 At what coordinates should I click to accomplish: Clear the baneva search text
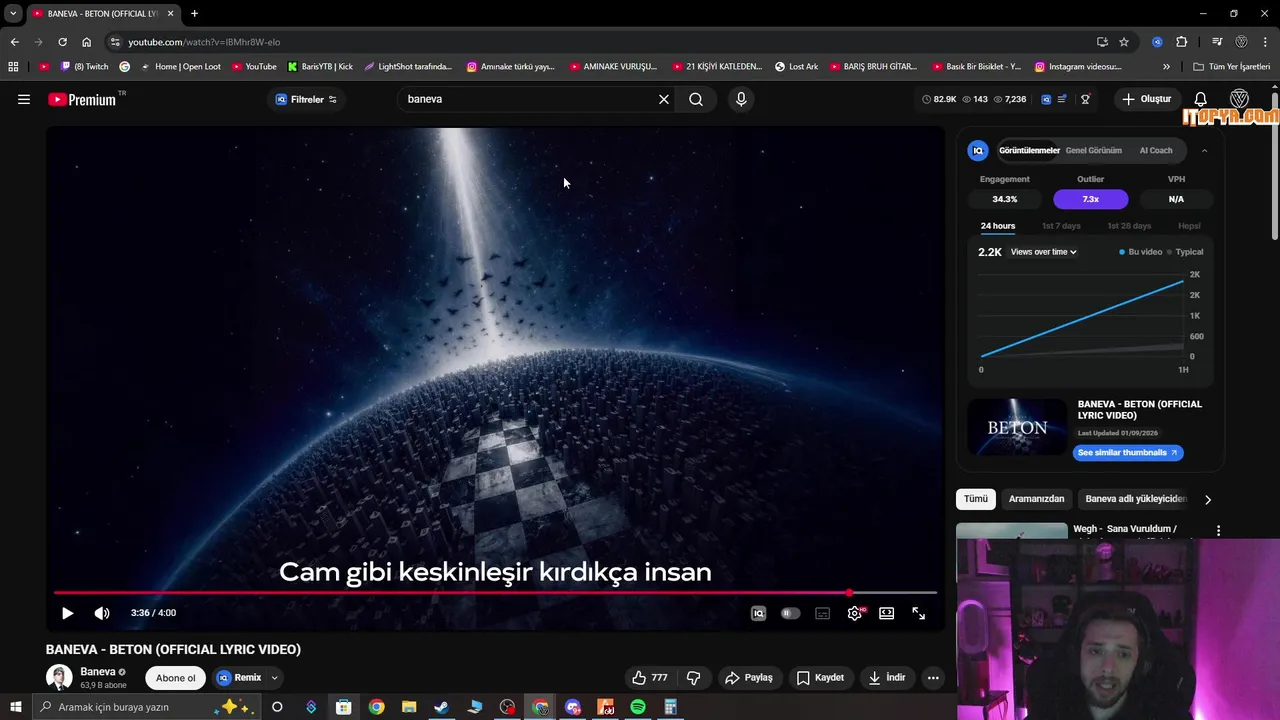tap(663, 99)
